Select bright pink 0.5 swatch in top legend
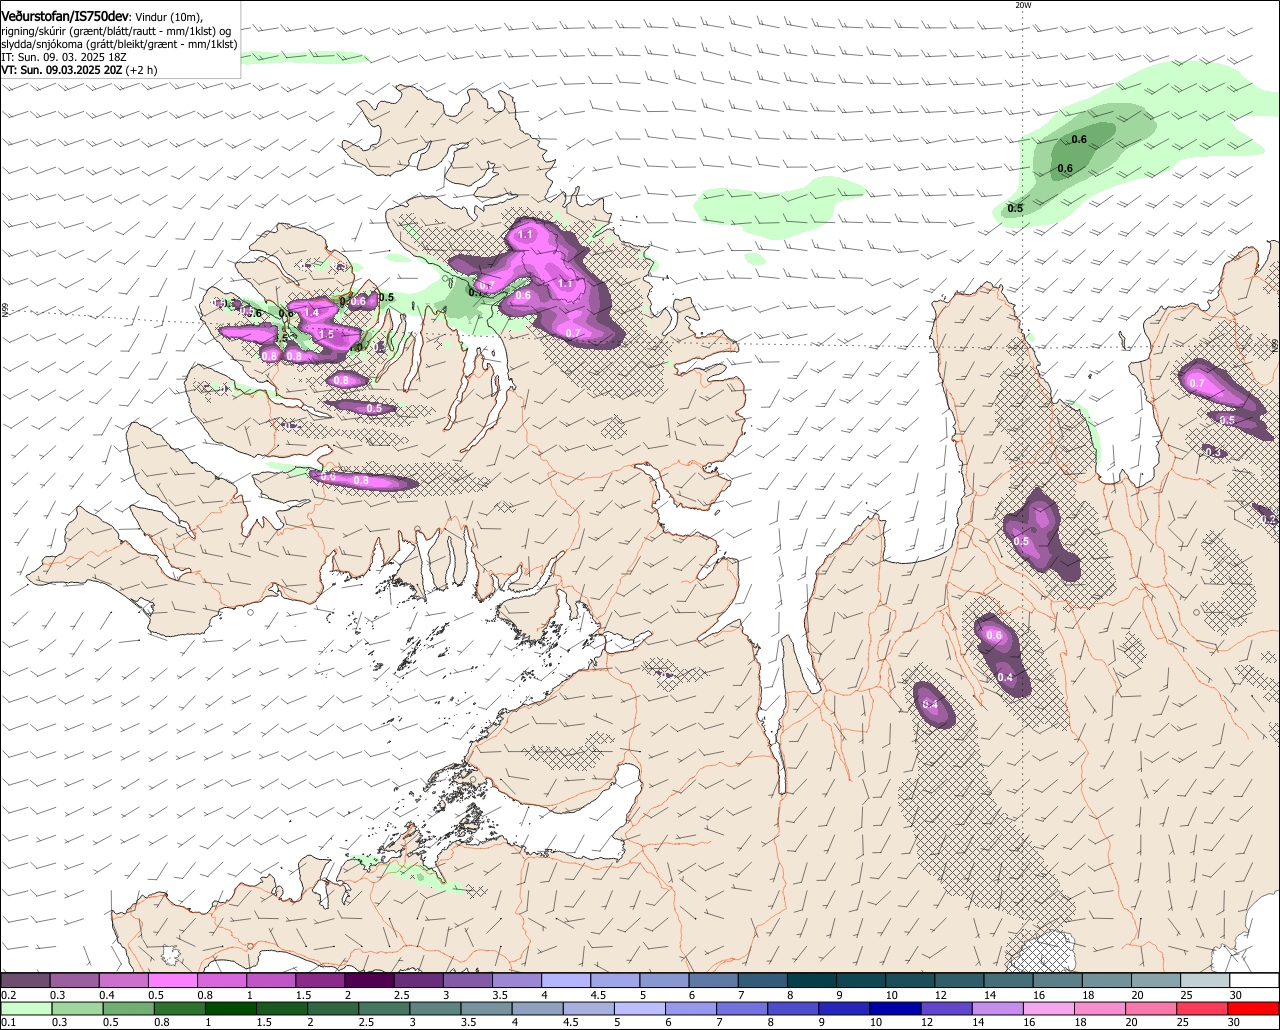Viewport: 1280px width, 1030px height. pyautogui.click(x=173, y=981)
